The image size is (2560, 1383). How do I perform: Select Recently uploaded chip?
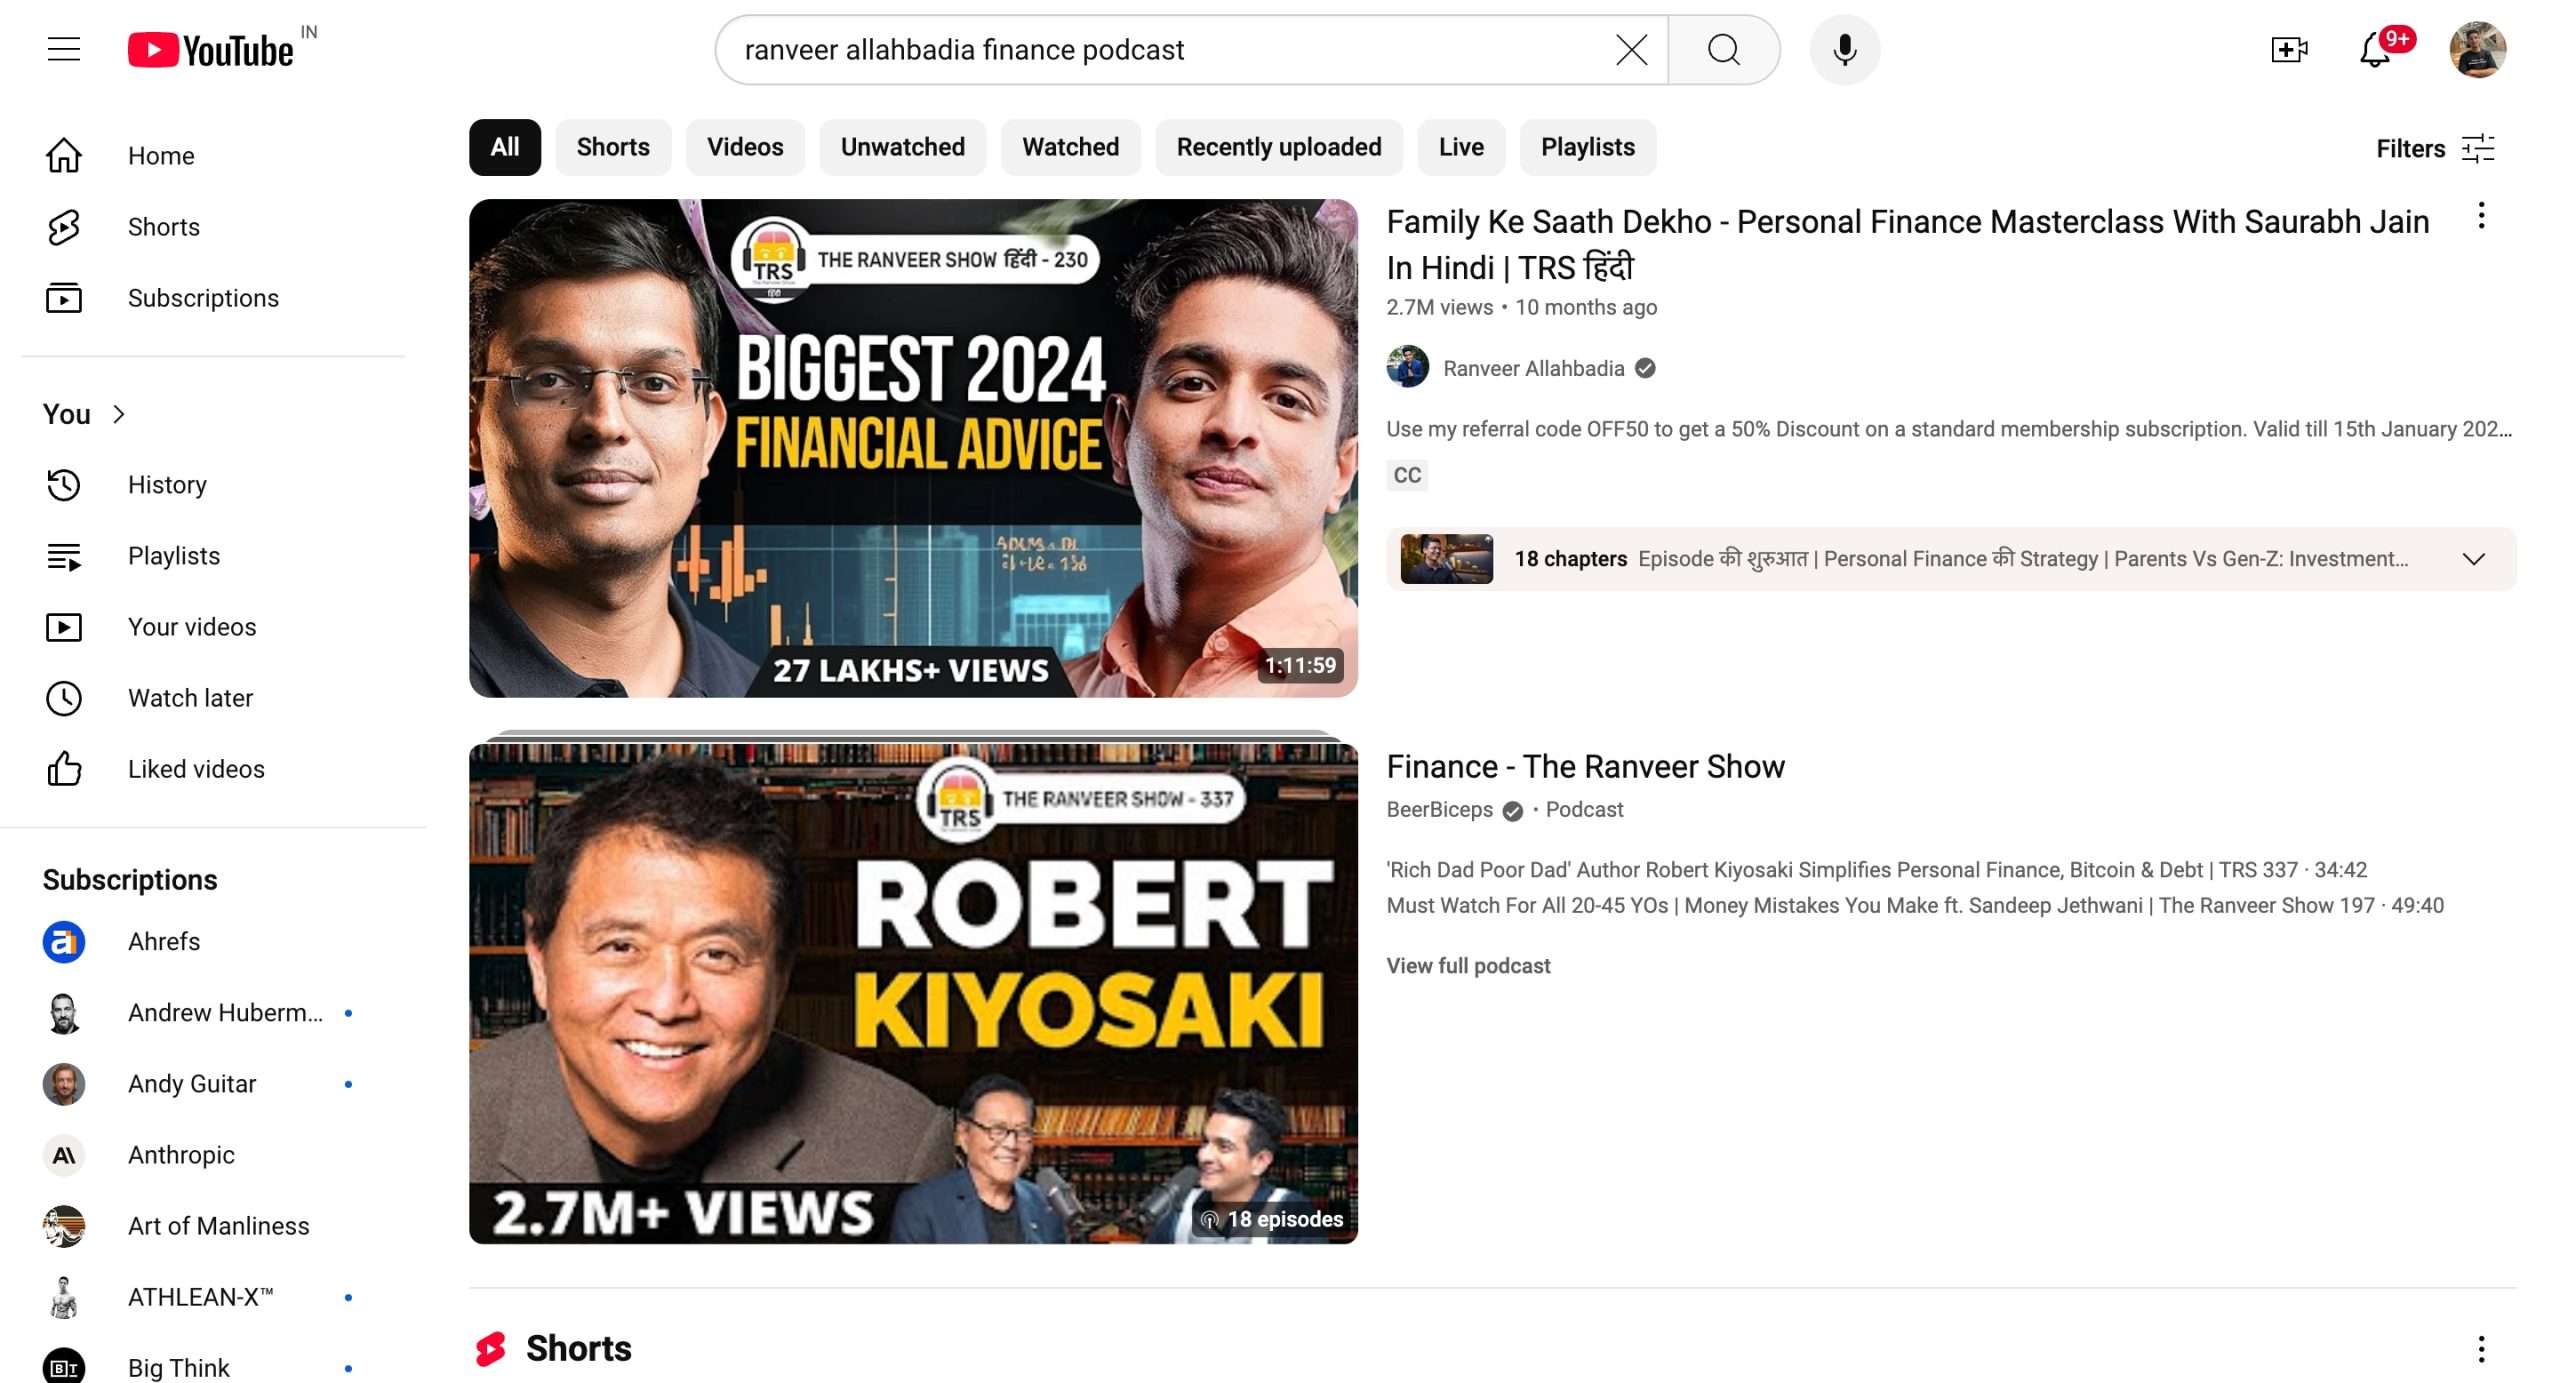tap(1279, 147)
